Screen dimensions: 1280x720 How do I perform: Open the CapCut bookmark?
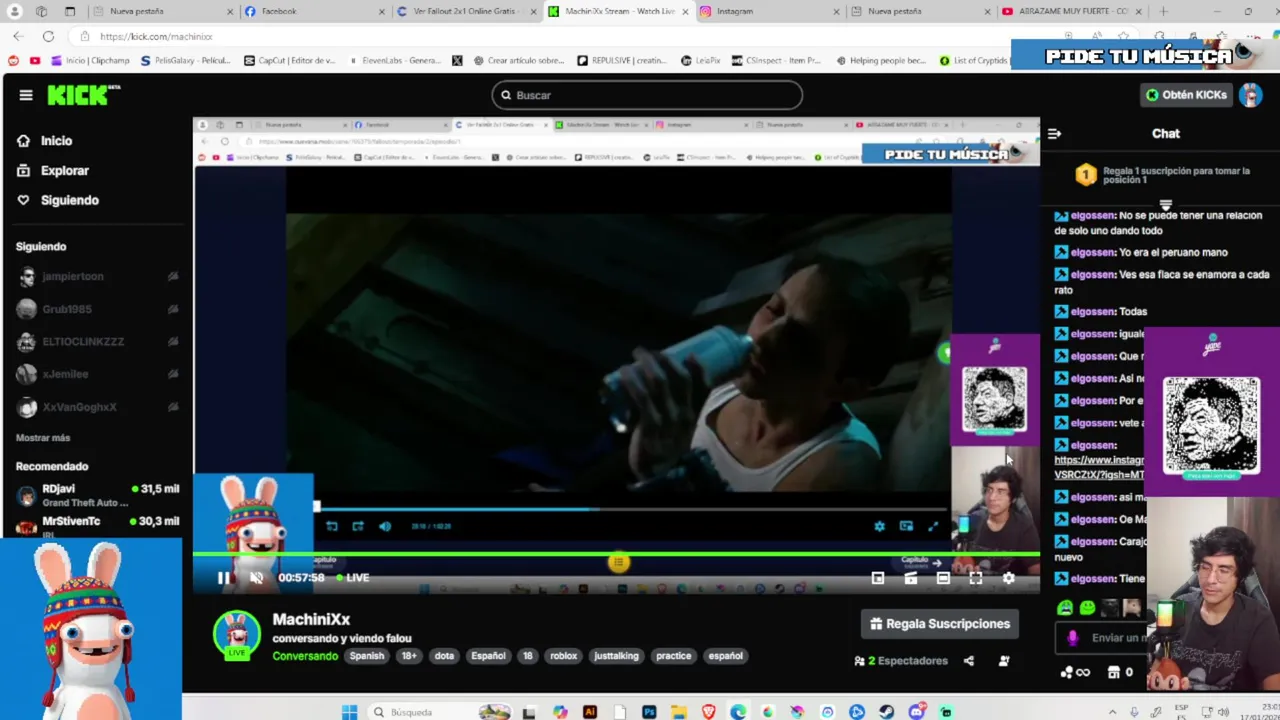tap(290, 60)
